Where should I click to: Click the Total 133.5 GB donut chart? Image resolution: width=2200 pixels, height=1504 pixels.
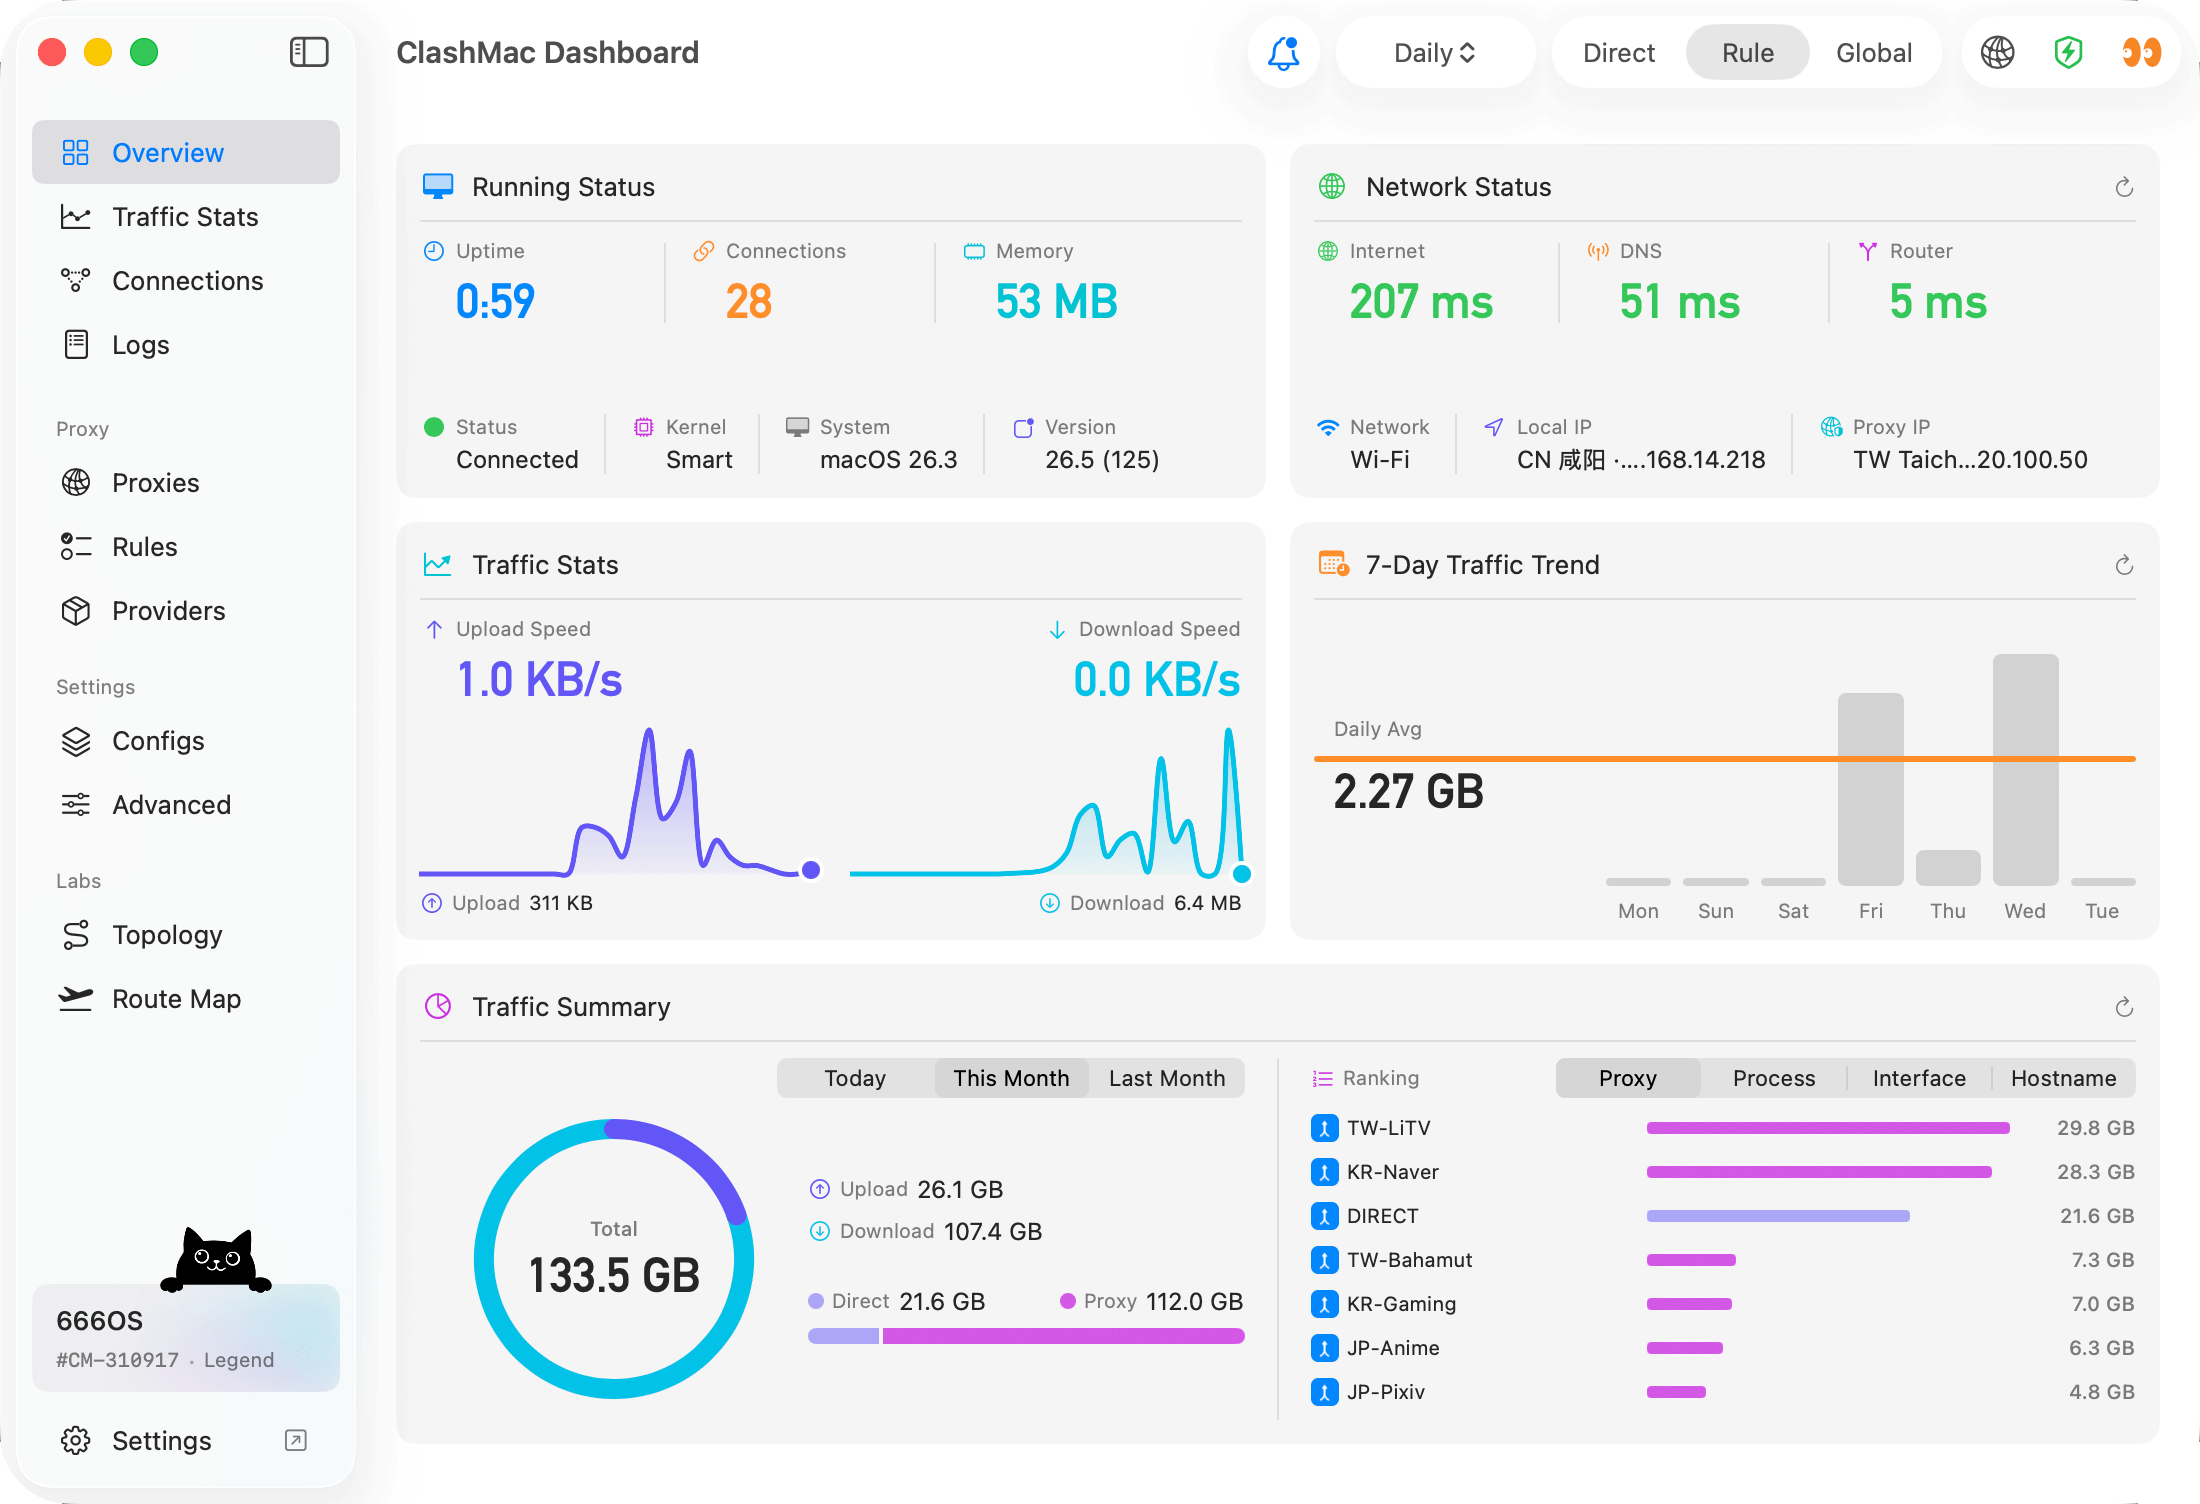click(614, 1259)
